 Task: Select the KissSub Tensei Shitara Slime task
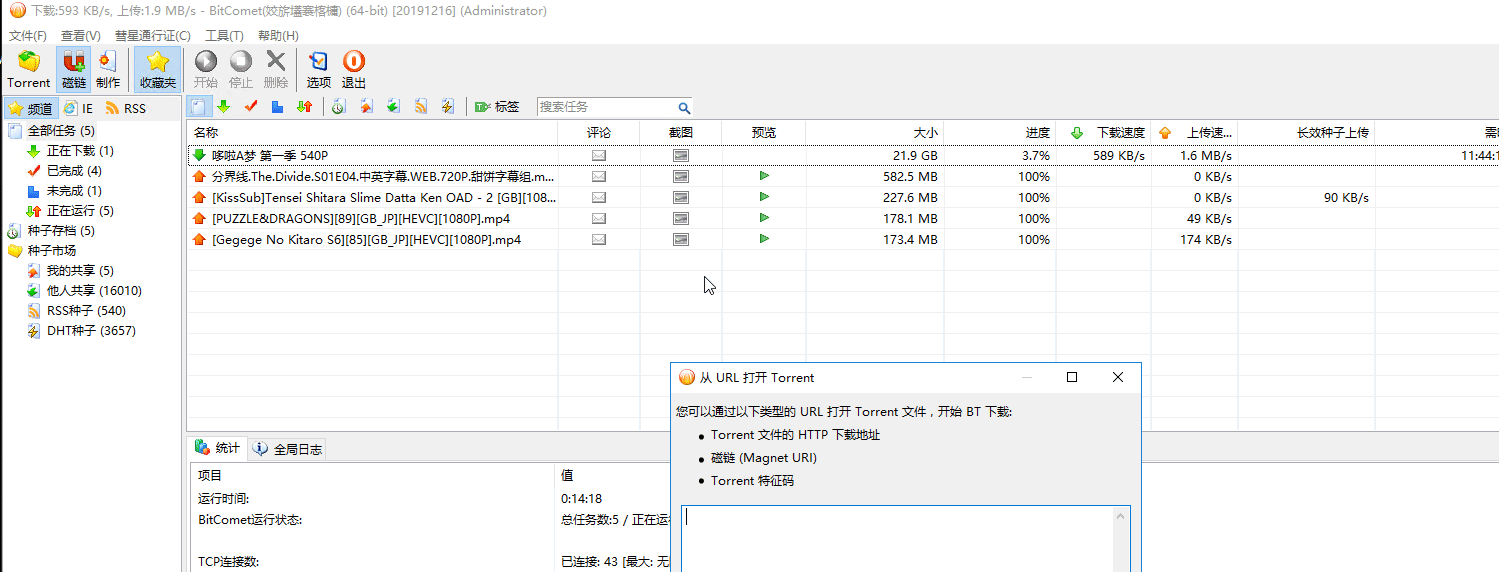pos(843,197)
